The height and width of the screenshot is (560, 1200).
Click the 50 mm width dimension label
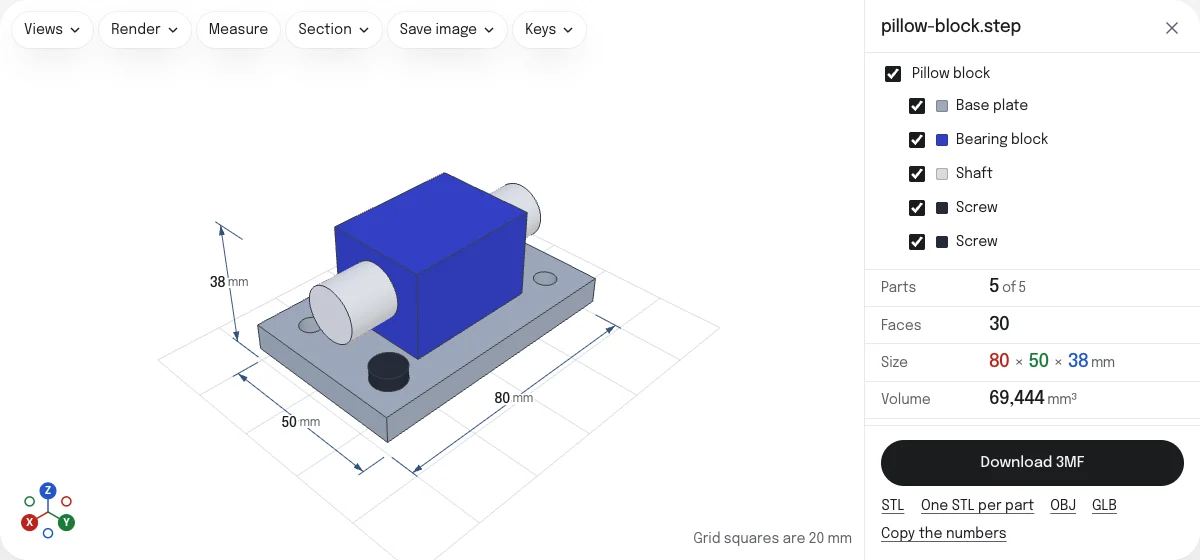pos(300,422)
